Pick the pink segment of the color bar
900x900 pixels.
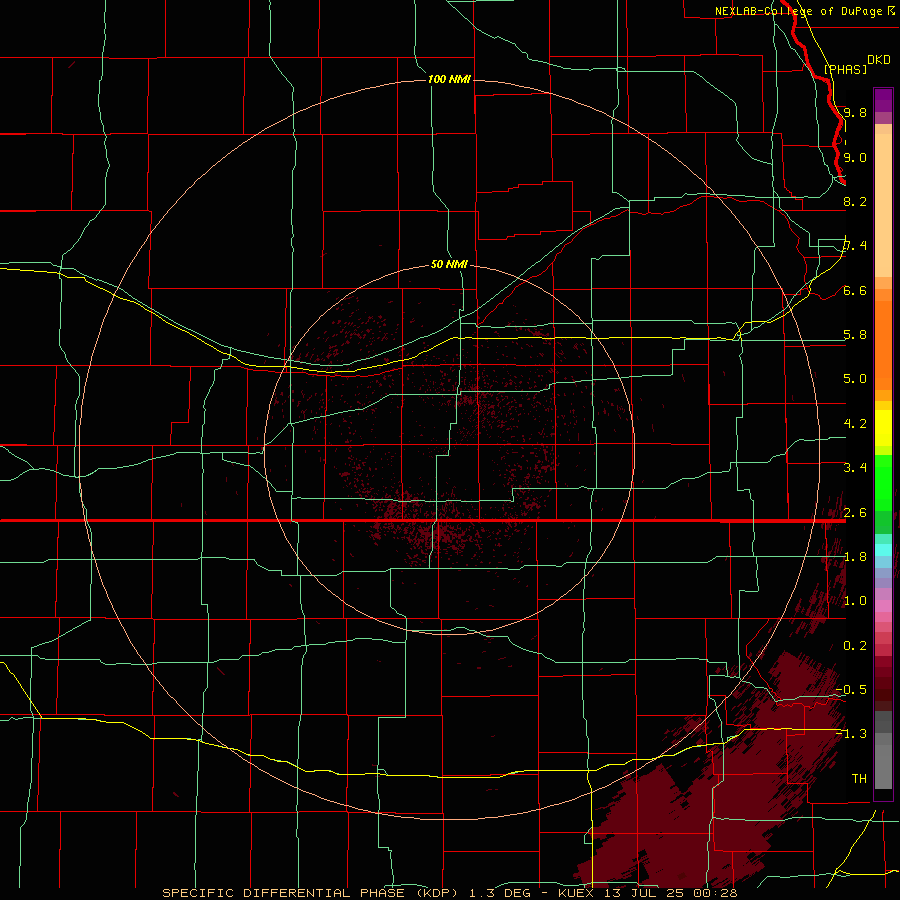[883, 606]
